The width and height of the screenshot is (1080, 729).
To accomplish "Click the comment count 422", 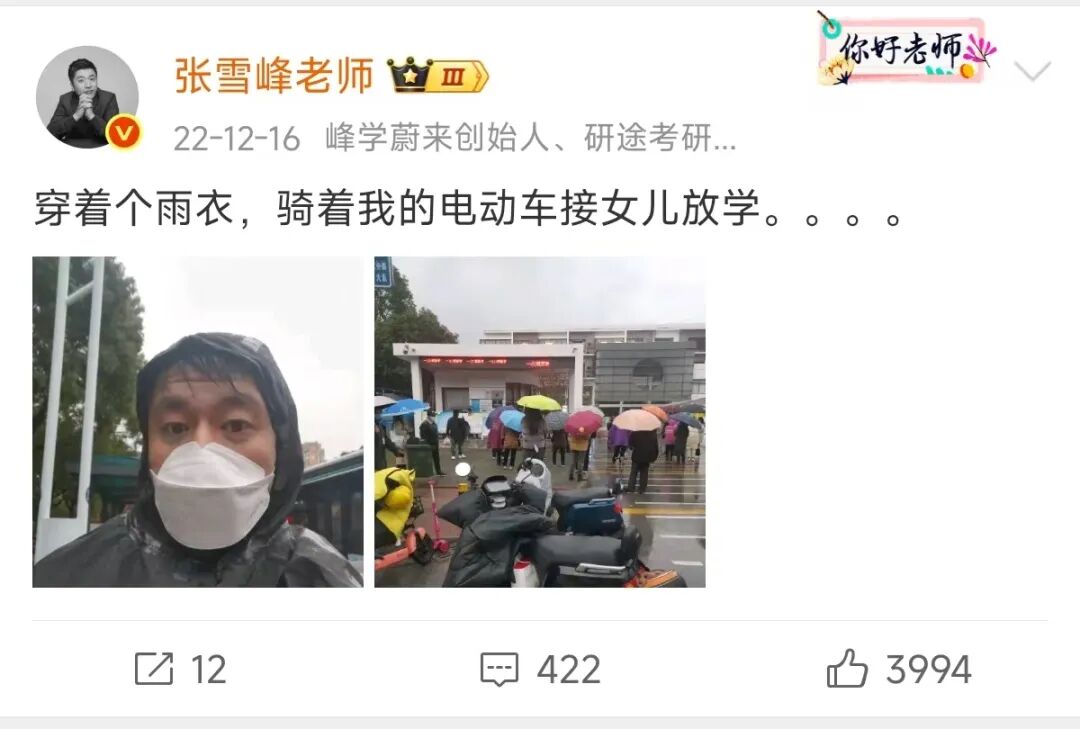I will (569, 670).
